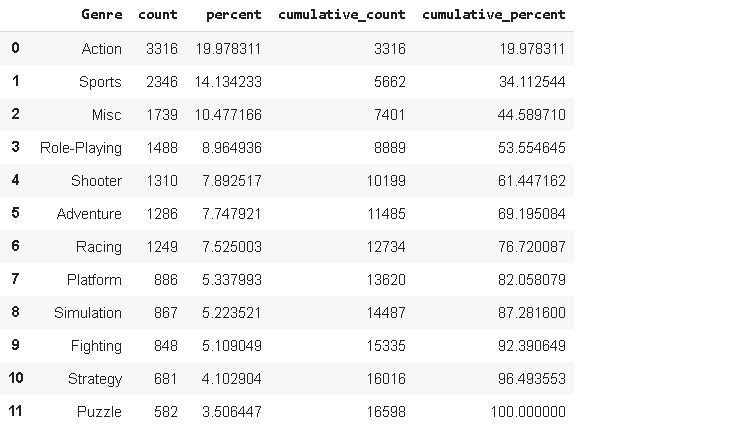
Task: Select the Role-Playing genre cell
Action: pyautogui.click(x=81, y=148)
